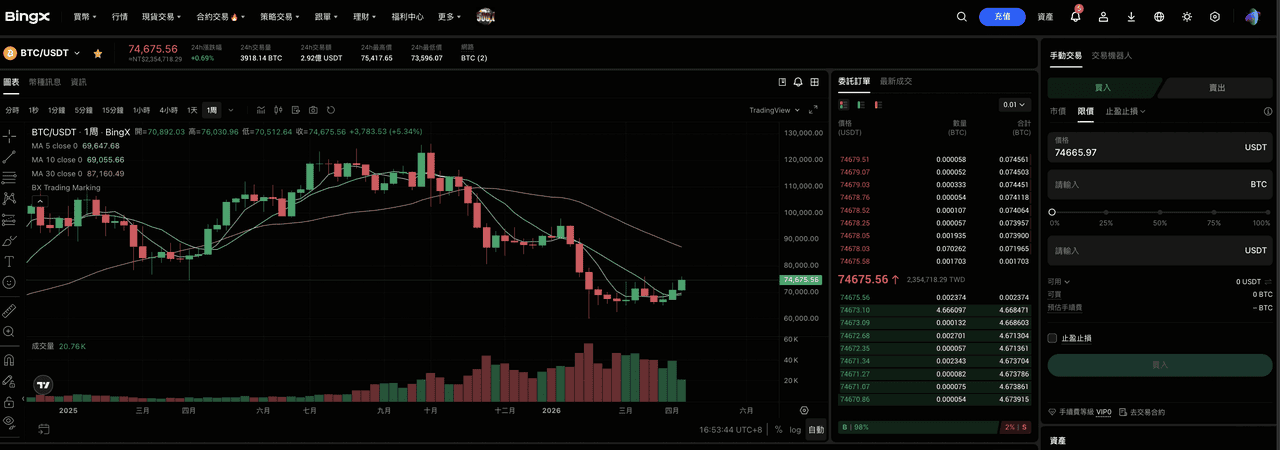Take a chart snapshot with camera icon
Image resolution: width=1280 pixels, height=450 pixels.
(313, 110)
